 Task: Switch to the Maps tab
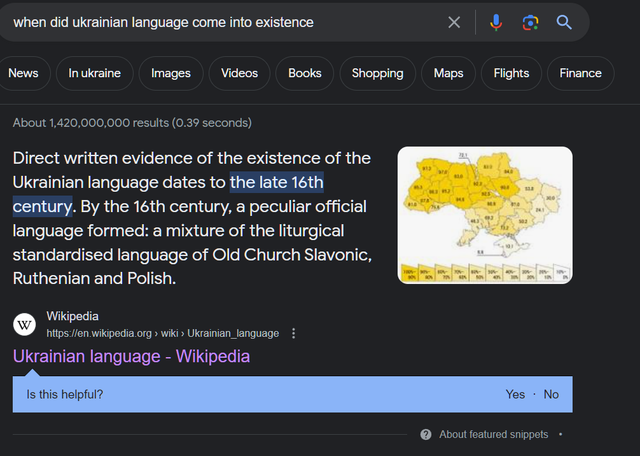[448, 73]
